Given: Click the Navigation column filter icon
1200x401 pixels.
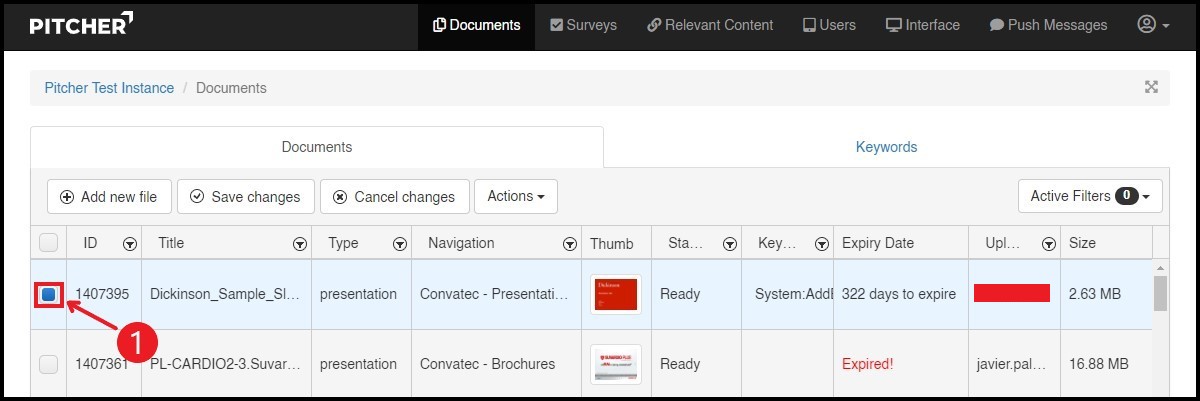Looking at the screenshot, I should [569, 244].
